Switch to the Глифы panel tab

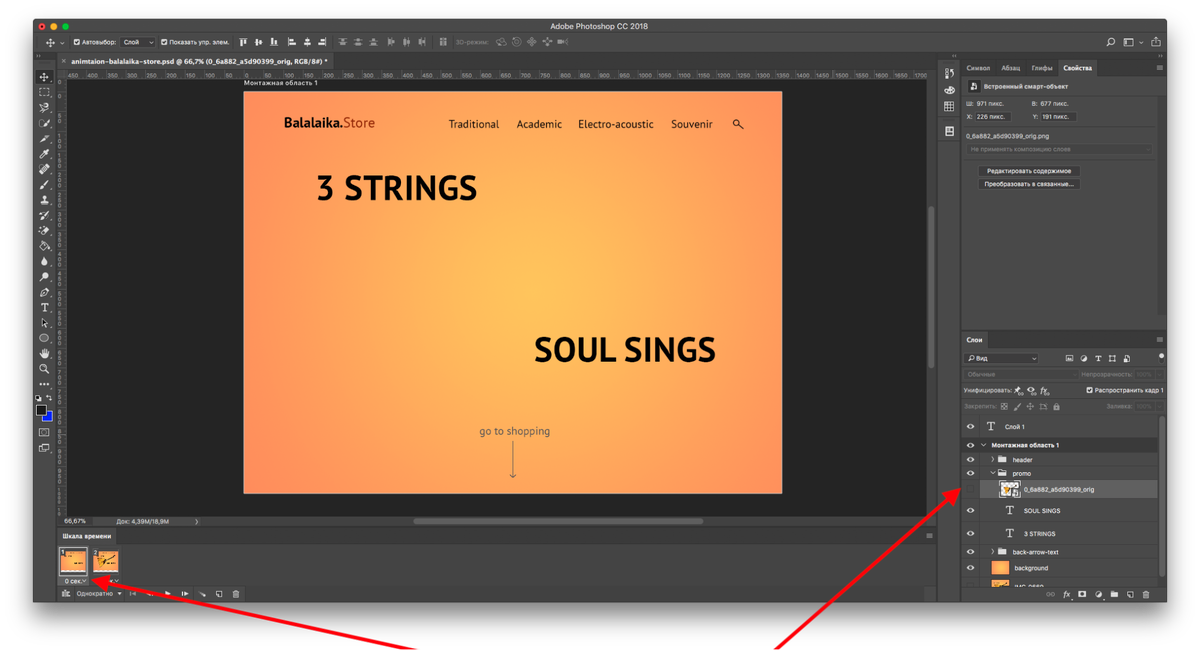(x=1041, y=68)
